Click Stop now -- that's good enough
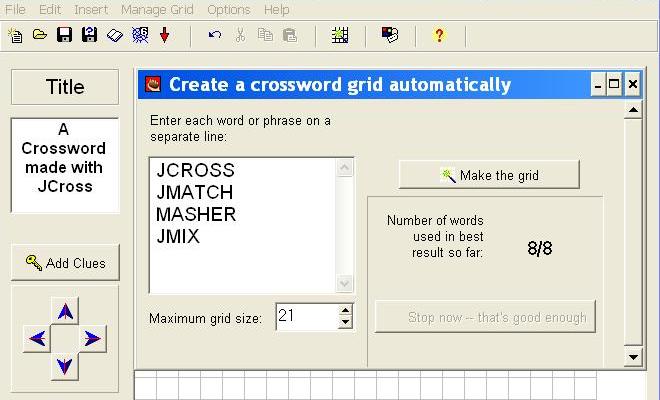 485,317
